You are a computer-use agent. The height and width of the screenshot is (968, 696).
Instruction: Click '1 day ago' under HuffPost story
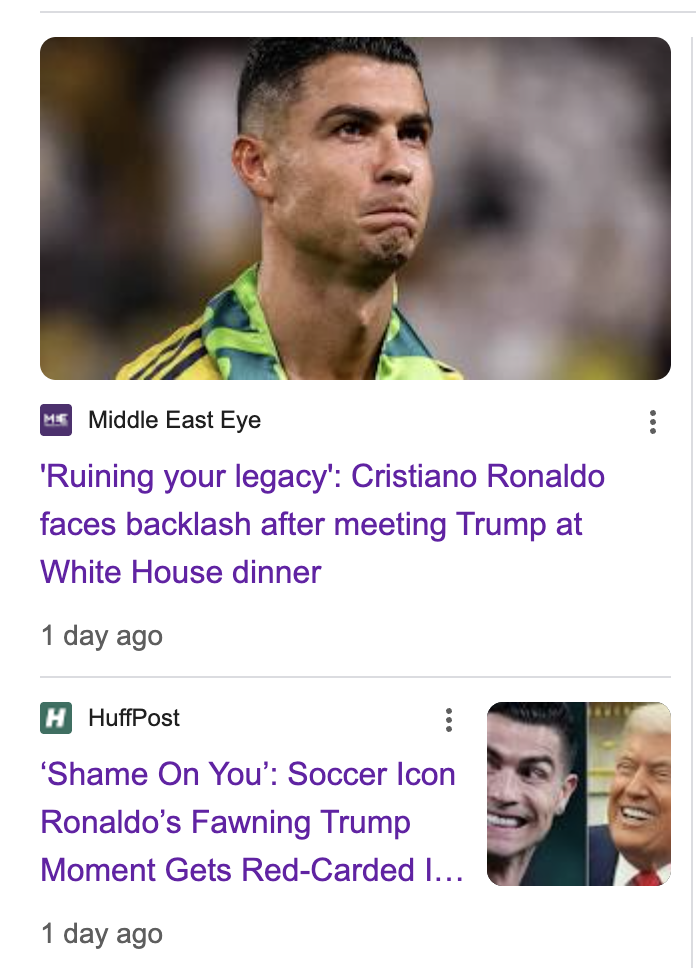pyautogui.click(x=101, y=934)
